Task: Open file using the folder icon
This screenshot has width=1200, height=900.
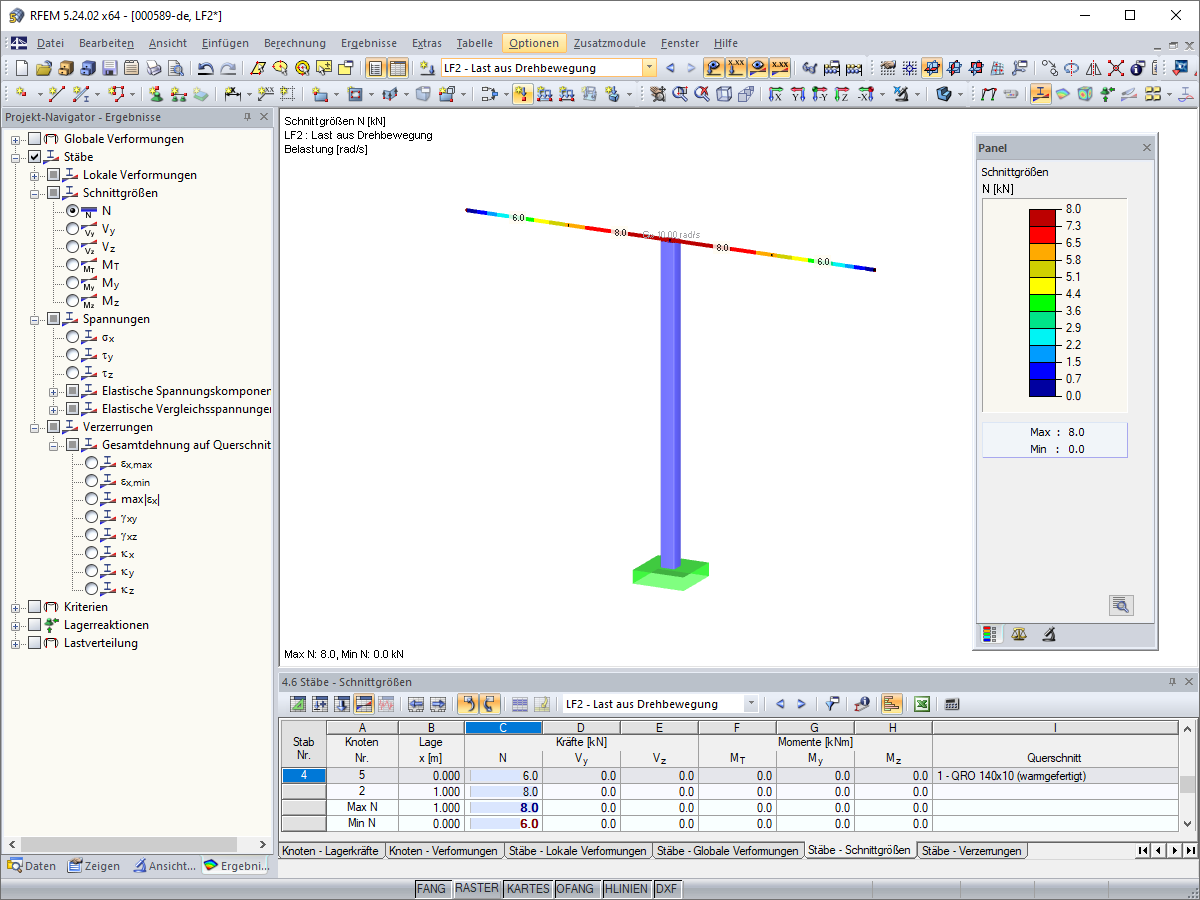Action: point(43,68)
